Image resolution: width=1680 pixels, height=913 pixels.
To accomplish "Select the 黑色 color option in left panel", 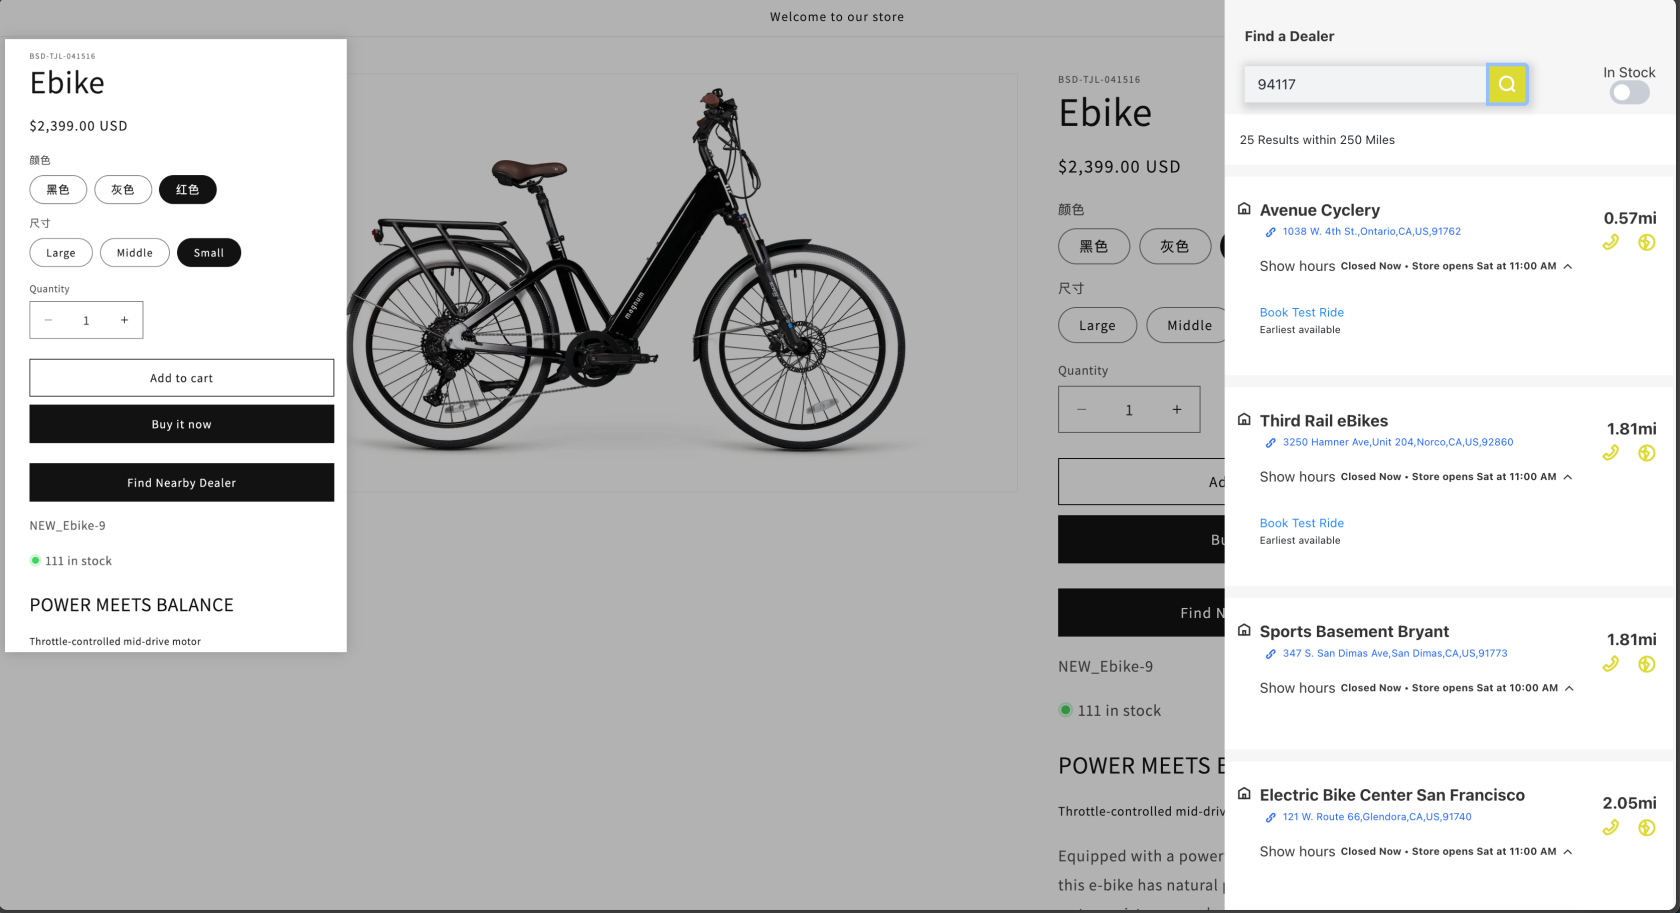I will (x=58, y=190).
